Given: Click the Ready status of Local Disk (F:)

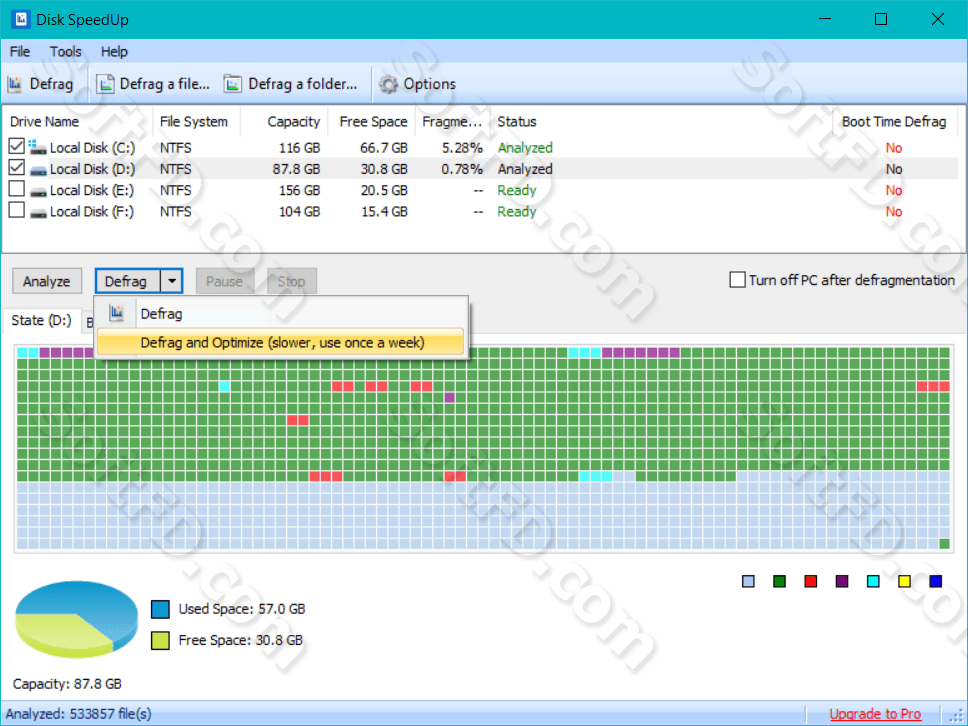Looking at the screenshot, I should click(517, 211).
